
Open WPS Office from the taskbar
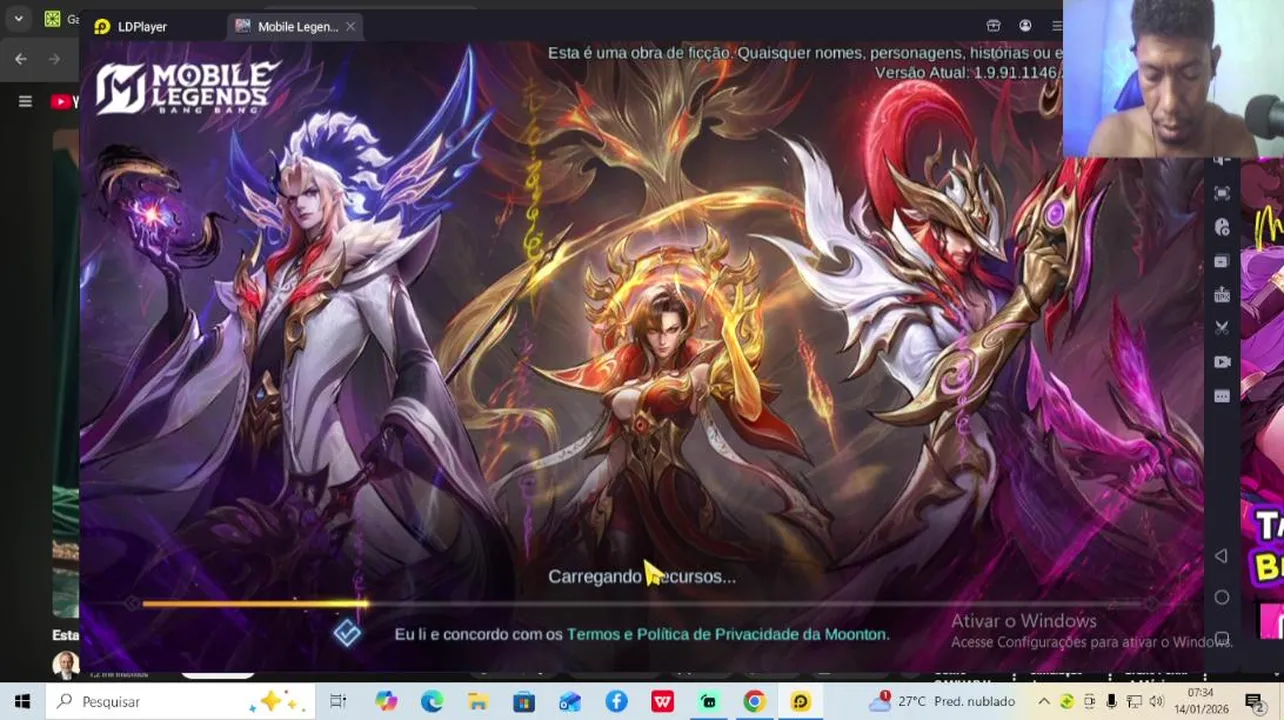click(x=662, y=701)
